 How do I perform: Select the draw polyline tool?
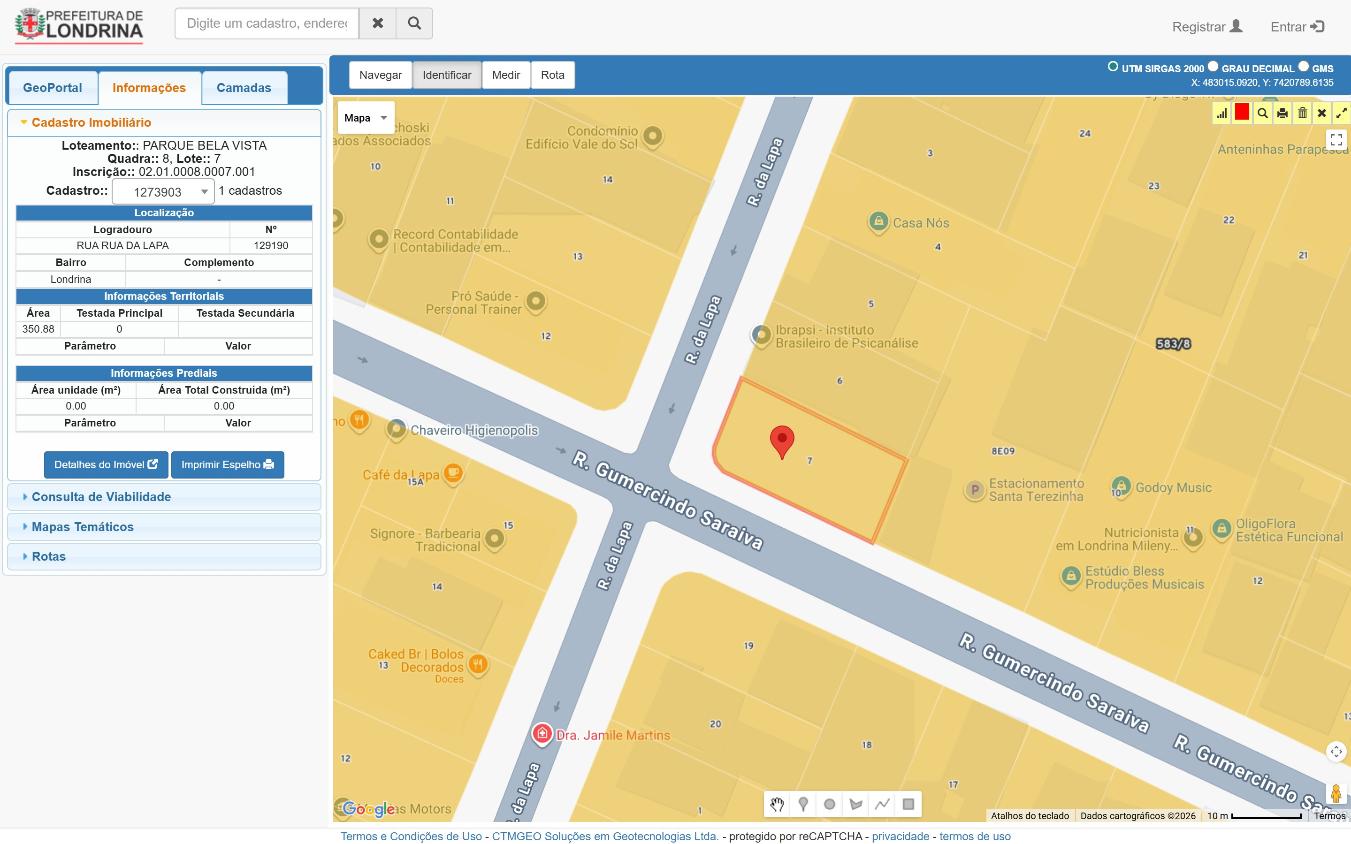882,804
